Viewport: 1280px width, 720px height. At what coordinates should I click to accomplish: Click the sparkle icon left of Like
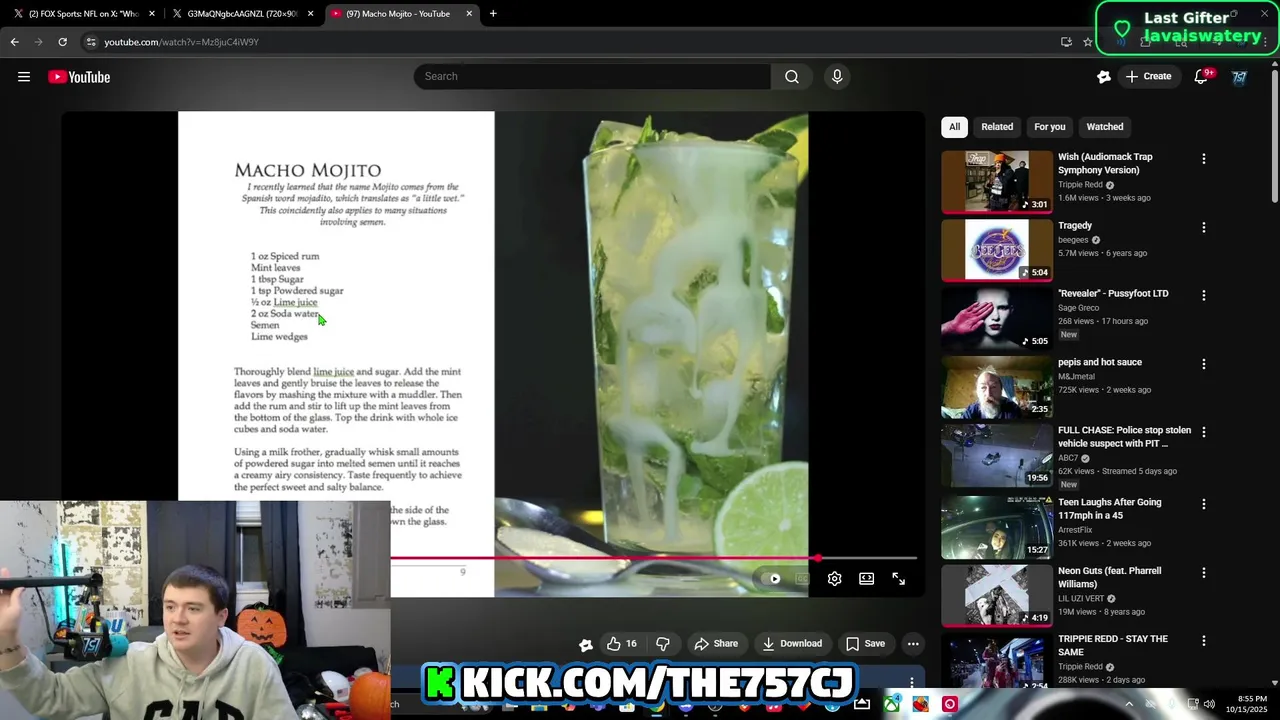point(586,644)
